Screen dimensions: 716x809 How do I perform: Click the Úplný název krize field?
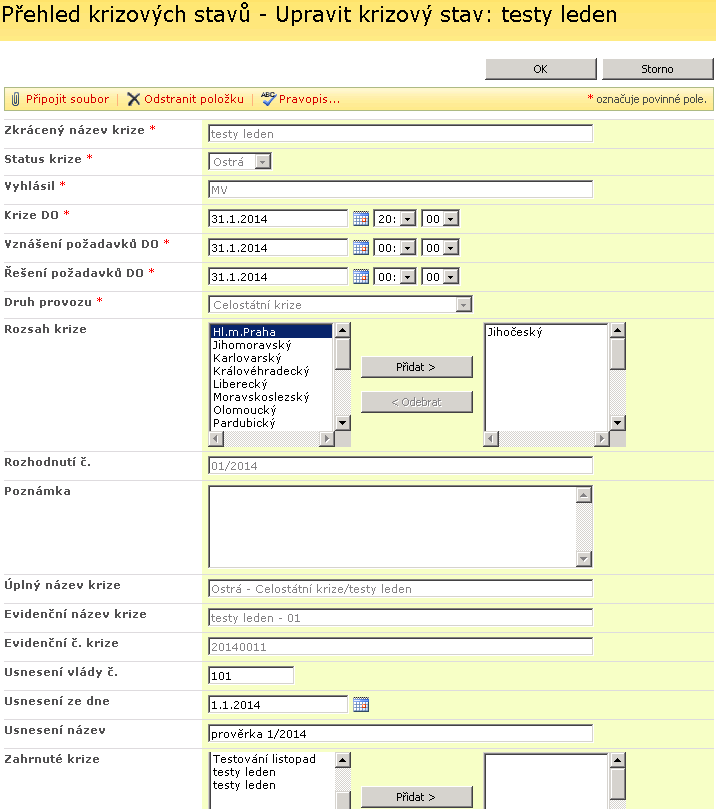(x=401, y=588)
